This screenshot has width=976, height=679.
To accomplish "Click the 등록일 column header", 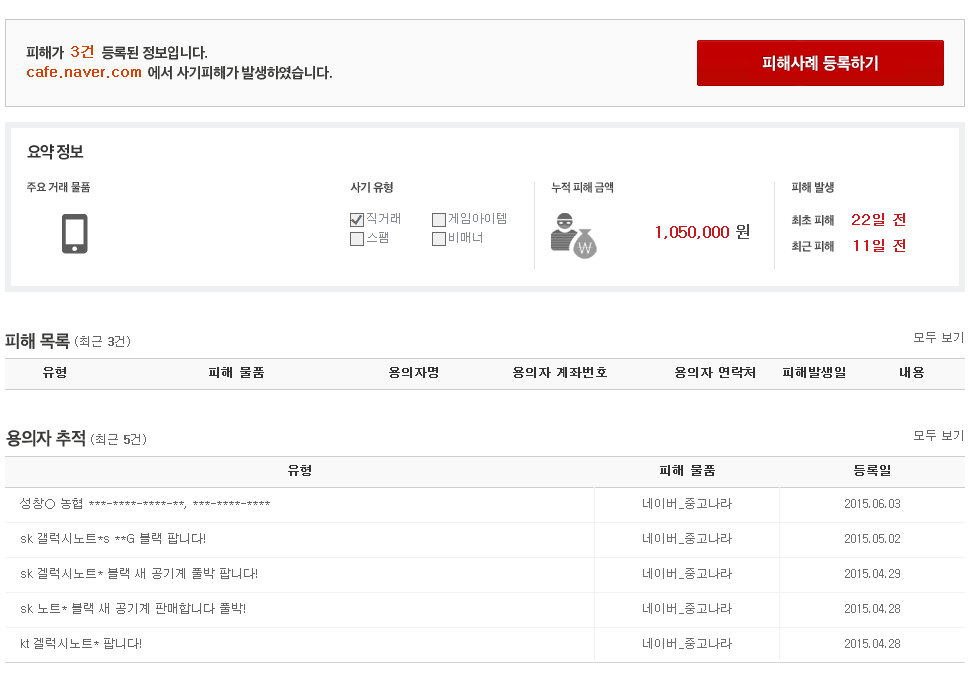I will (x=872, y=471).
